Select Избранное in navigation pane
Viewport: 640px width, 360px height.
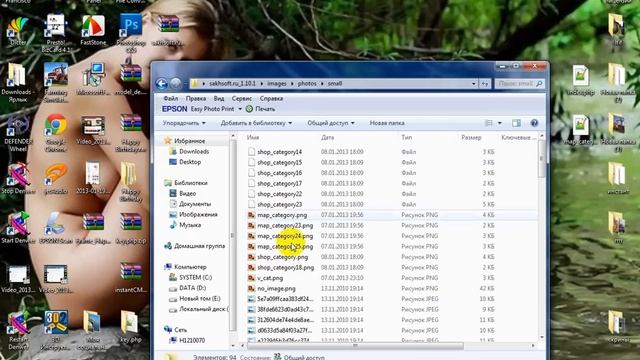(x=189, y=141)
